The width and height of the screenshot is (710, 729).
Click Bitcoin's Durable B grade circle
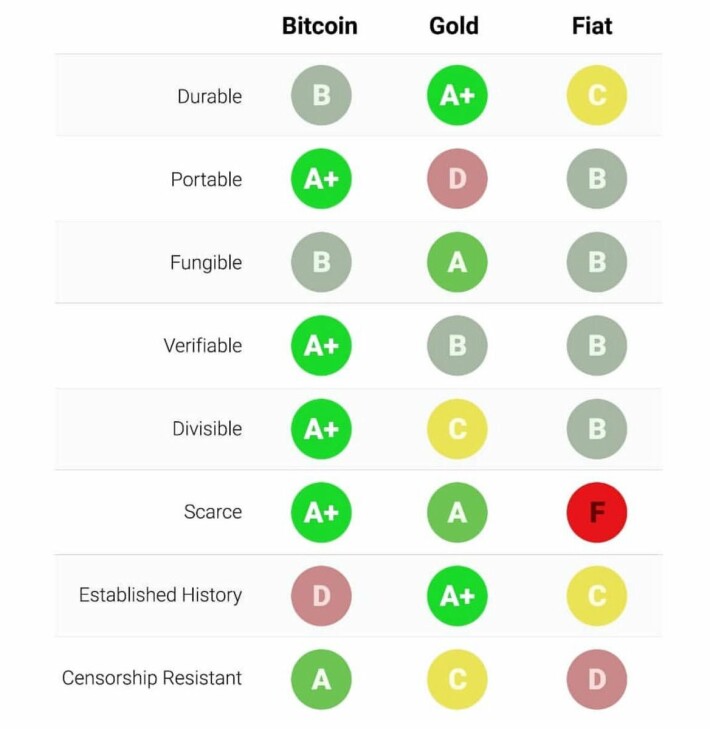321,95
